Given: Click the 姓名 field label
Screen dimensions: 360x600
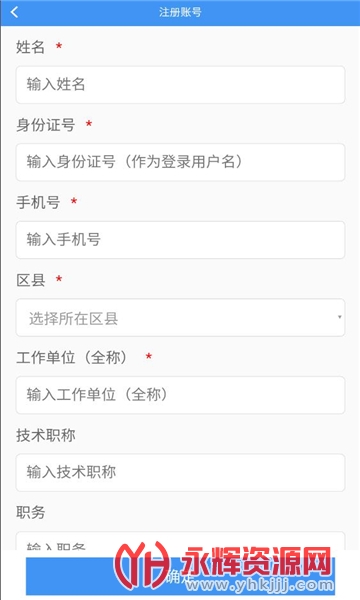Looking at the screenshot, I should (x=31, y=47).
